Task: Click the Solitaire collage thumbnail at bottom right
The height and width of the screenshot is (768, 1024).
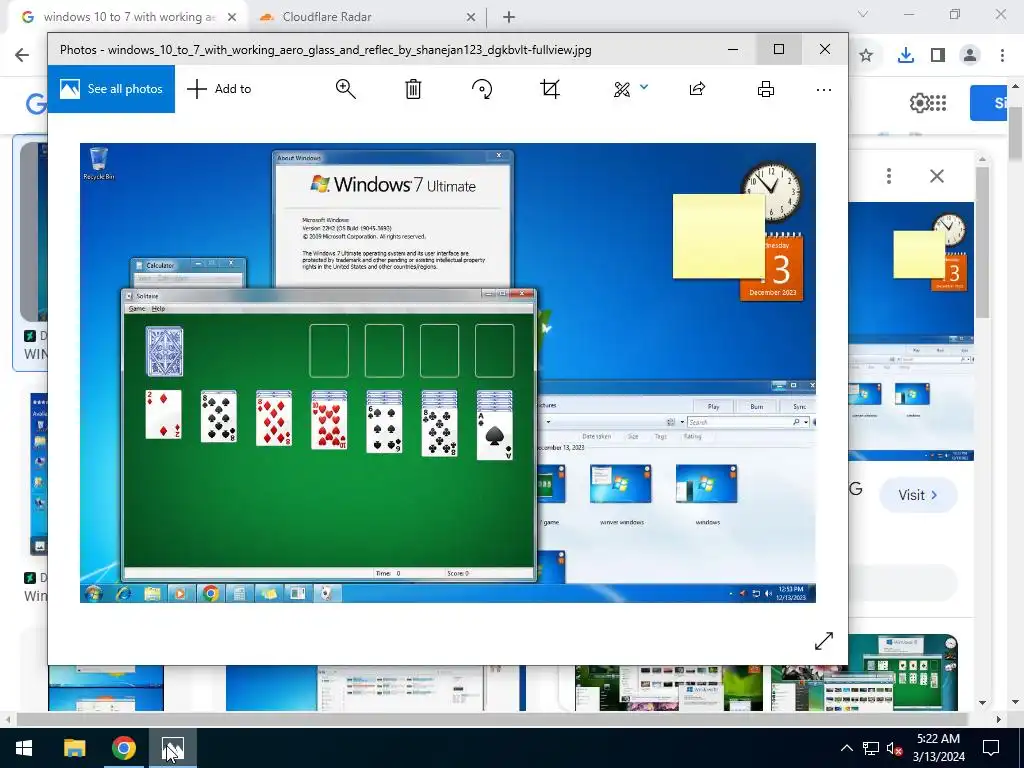Action: [864, 673]
